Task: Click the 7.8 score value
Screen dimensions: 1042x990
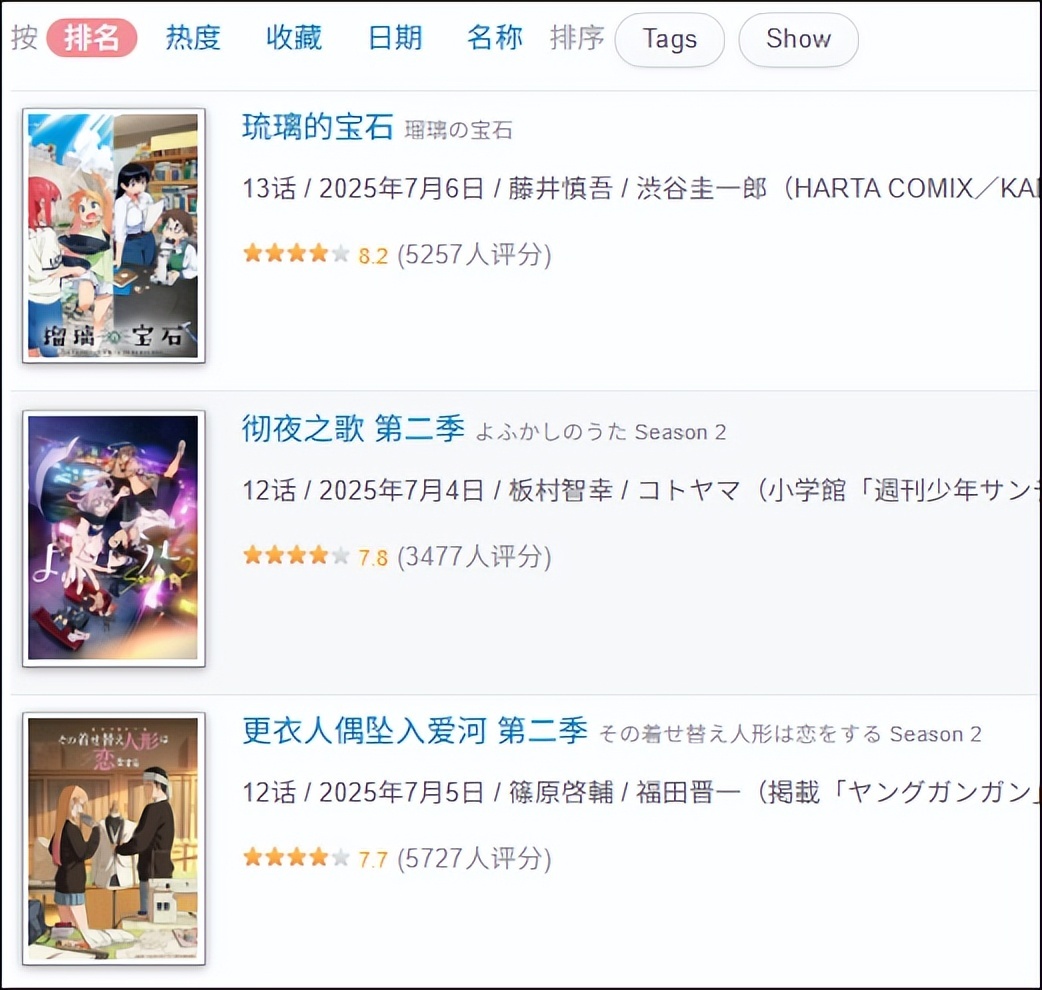Action: pos(373,557)
